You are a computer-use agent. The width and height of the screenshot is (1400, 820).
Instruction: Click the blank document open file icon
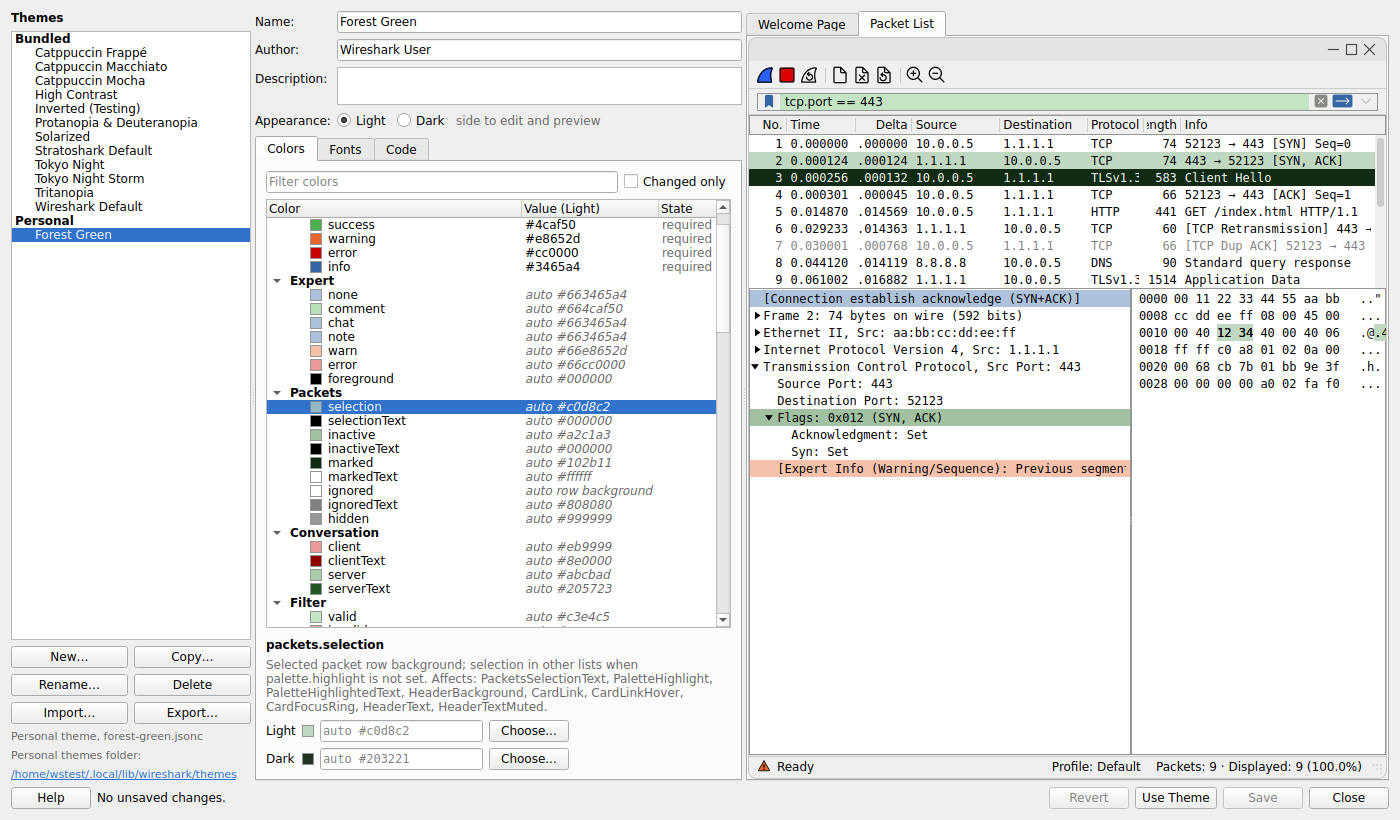tap(840, 75)
